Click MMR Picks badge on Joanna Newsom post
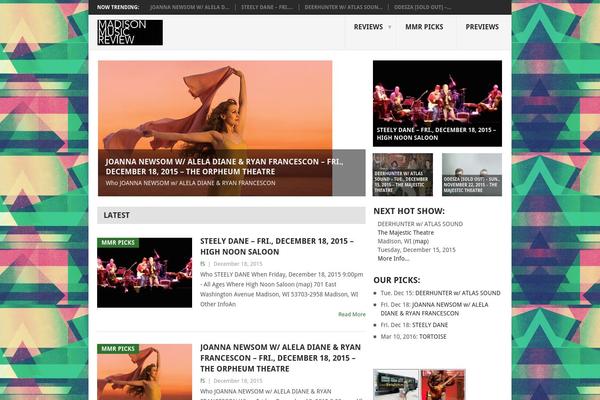The height and width of the screenshot is (400, 600). (118, 349)
